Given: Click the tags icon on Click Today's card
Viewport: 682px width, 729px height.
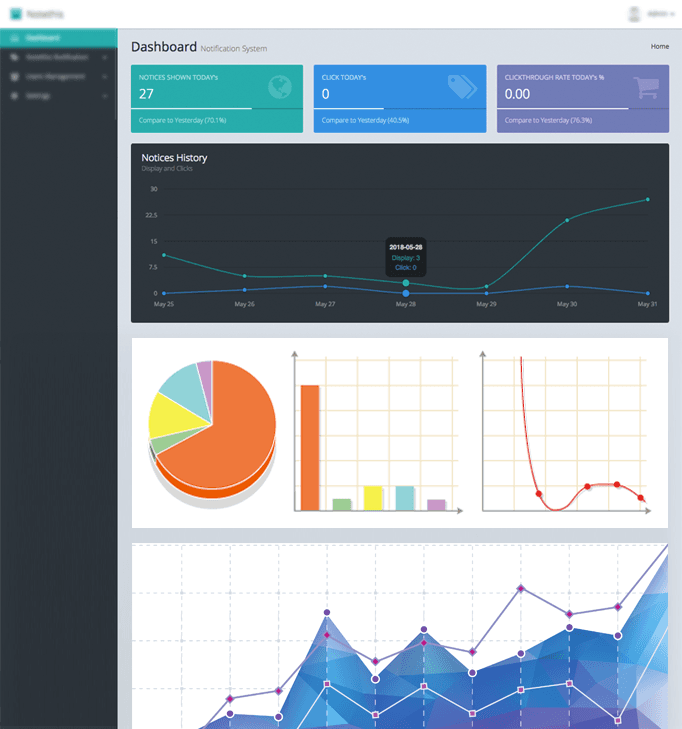Looking at the screenshot, I should pos(462,87).
